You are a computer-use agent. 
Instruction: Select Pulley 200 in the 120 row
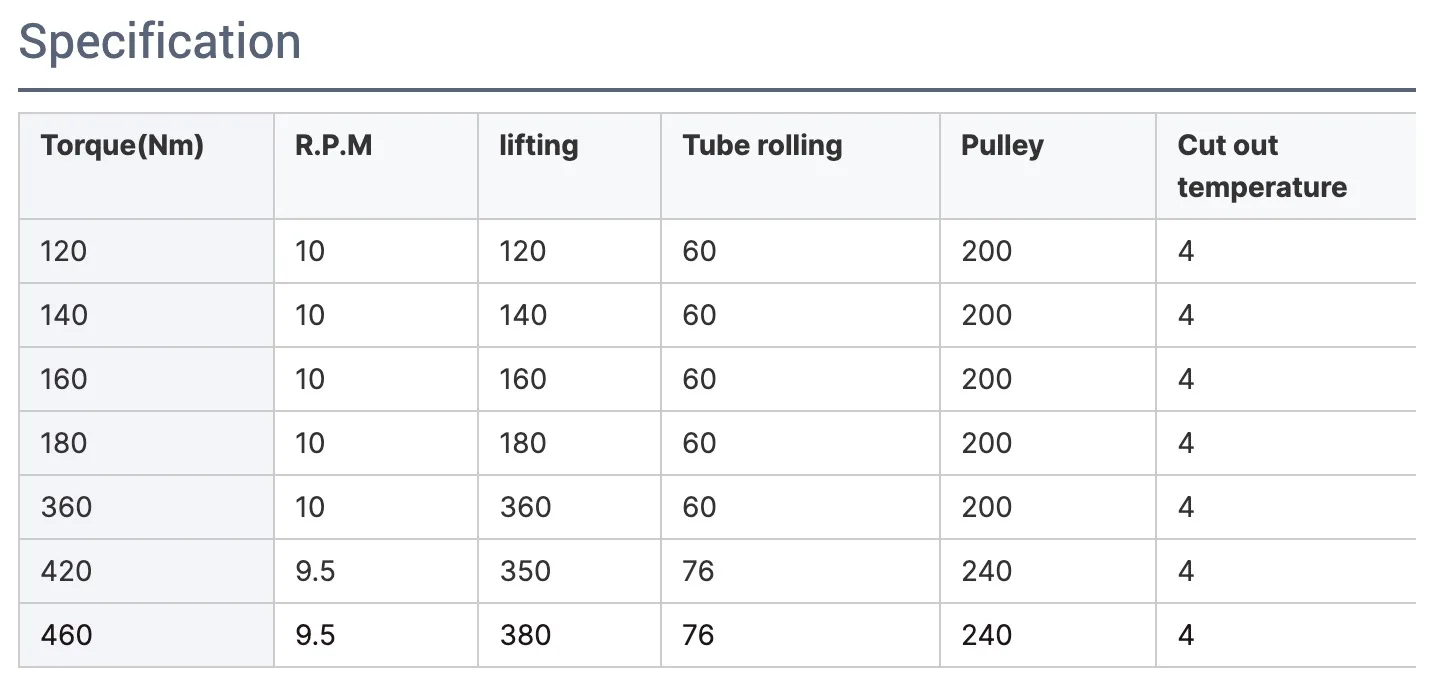click(x=987, y=251)
